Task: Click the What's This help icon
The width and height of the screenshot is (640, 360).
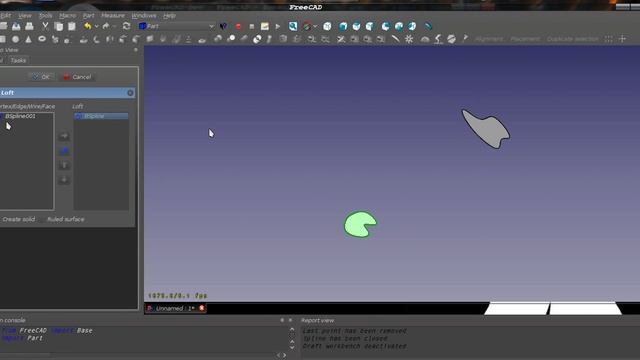Action: (x=223, y=26)
